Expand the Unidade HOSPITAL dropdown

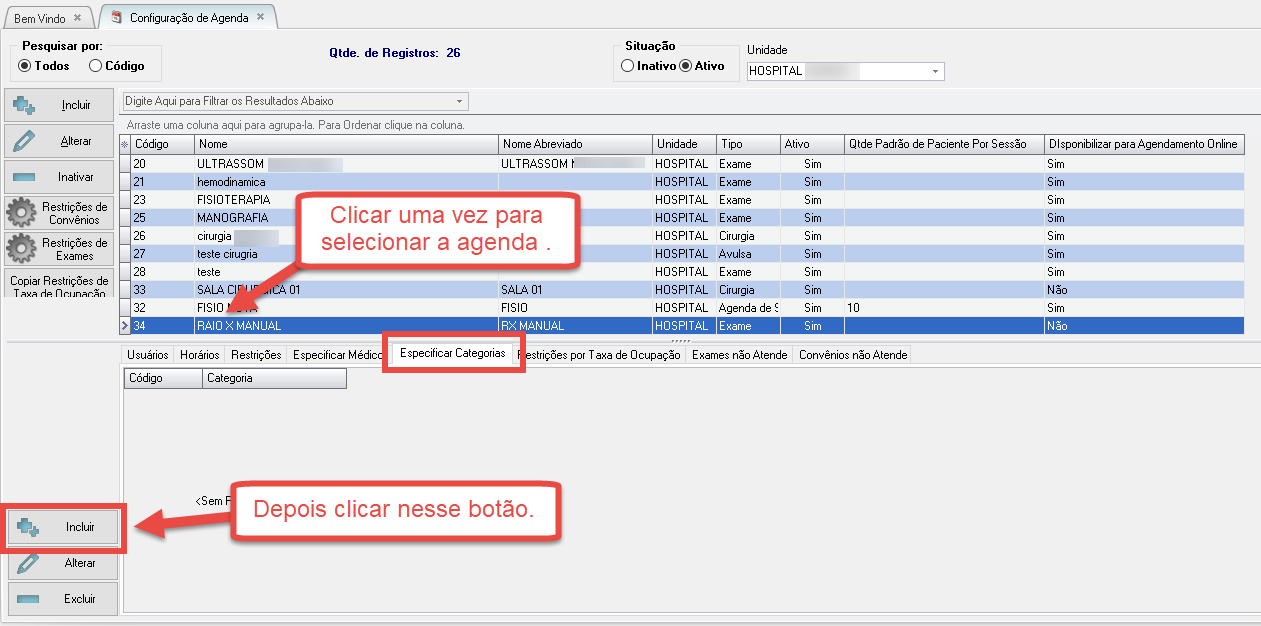point(936,72)
